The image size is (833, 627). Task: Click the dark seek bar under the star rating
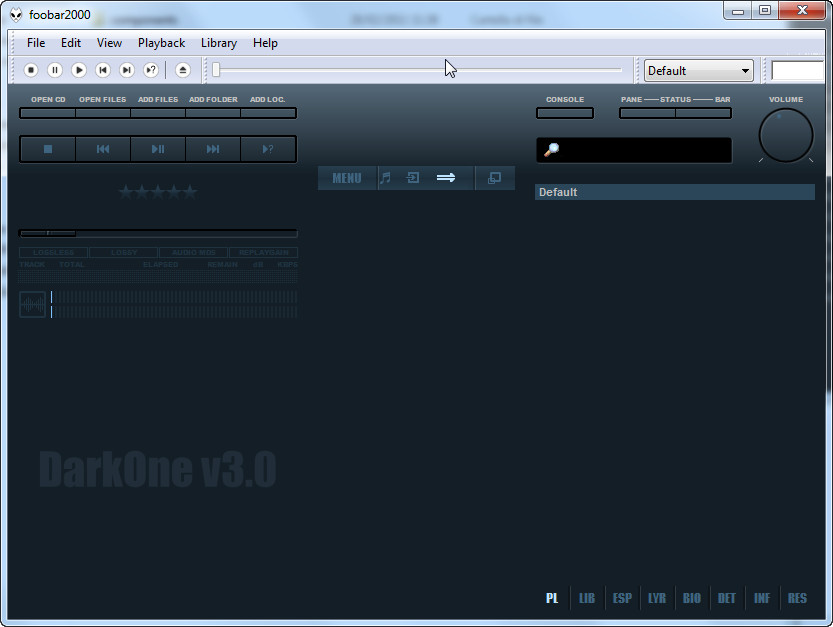[158, 233]
